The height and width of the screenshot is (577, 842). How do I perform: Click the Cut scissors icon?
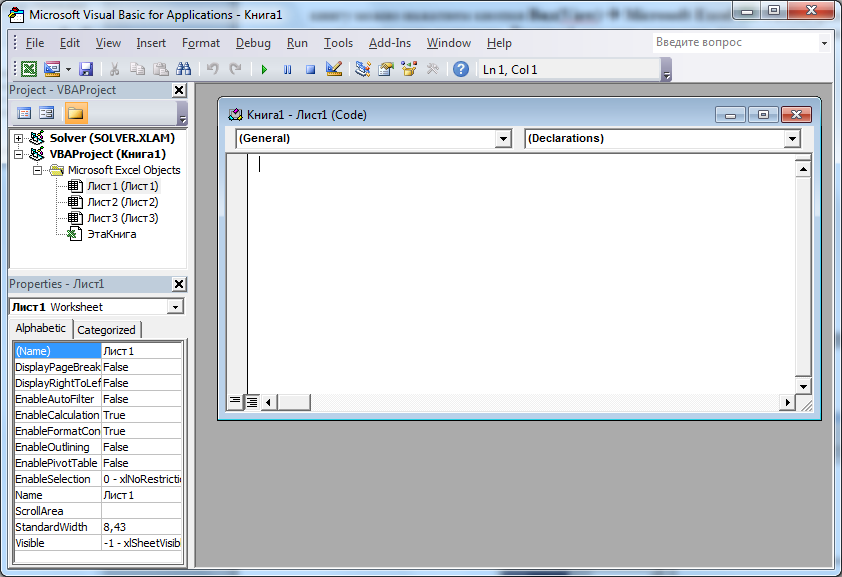click(x=114, y=69)
